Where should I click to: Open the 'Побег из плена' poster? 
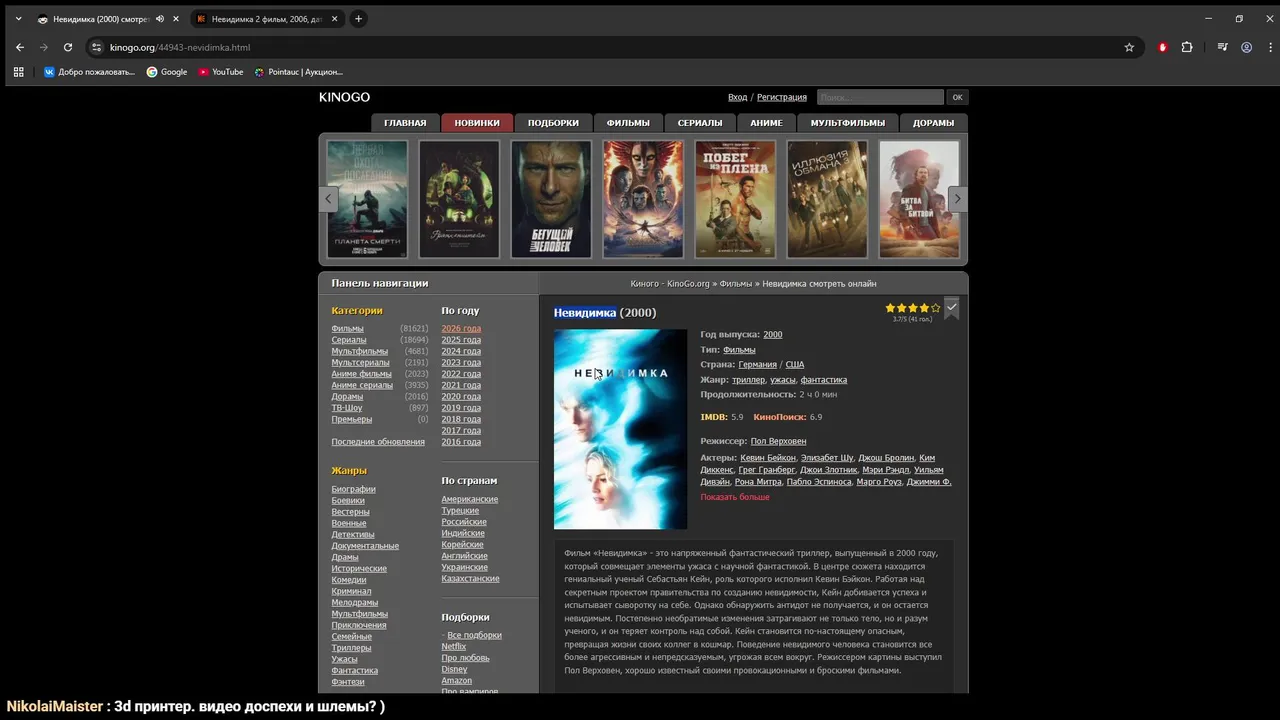click(x=735, y=199)
